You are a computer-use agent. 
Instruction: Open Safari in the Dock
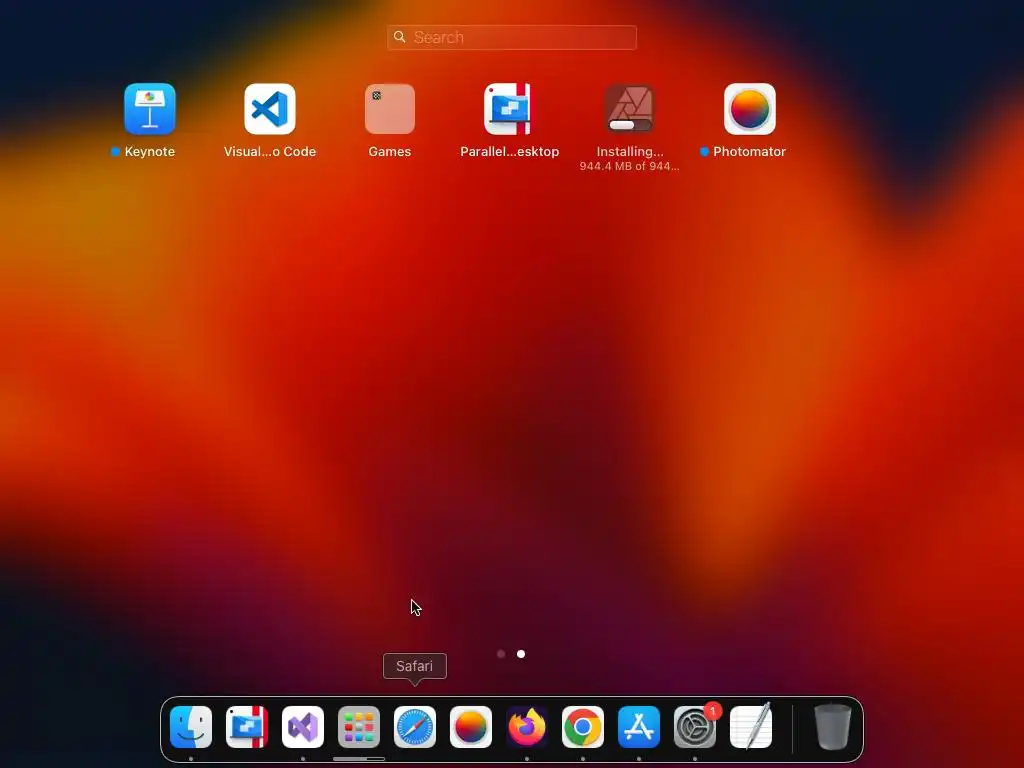(x=415, y=727)
